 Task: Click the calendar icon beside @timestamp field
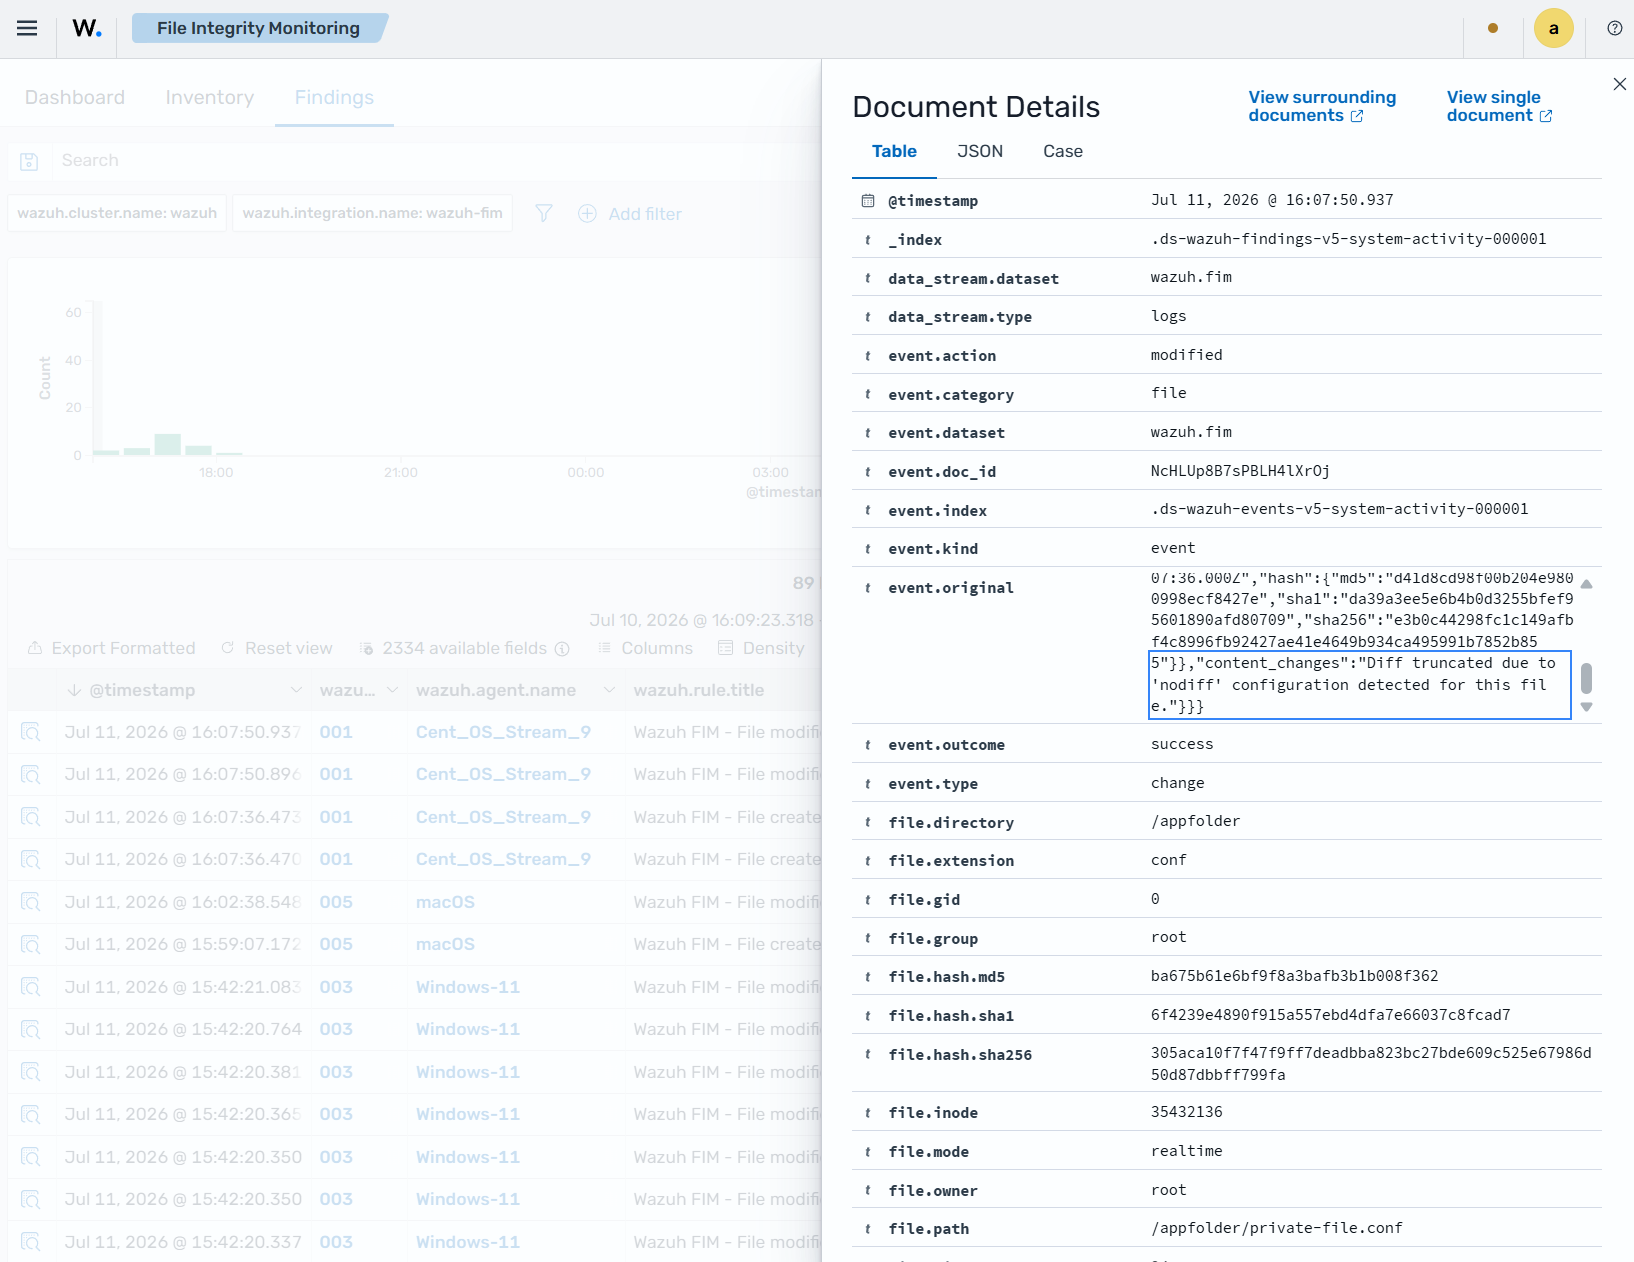click(868, 201)
